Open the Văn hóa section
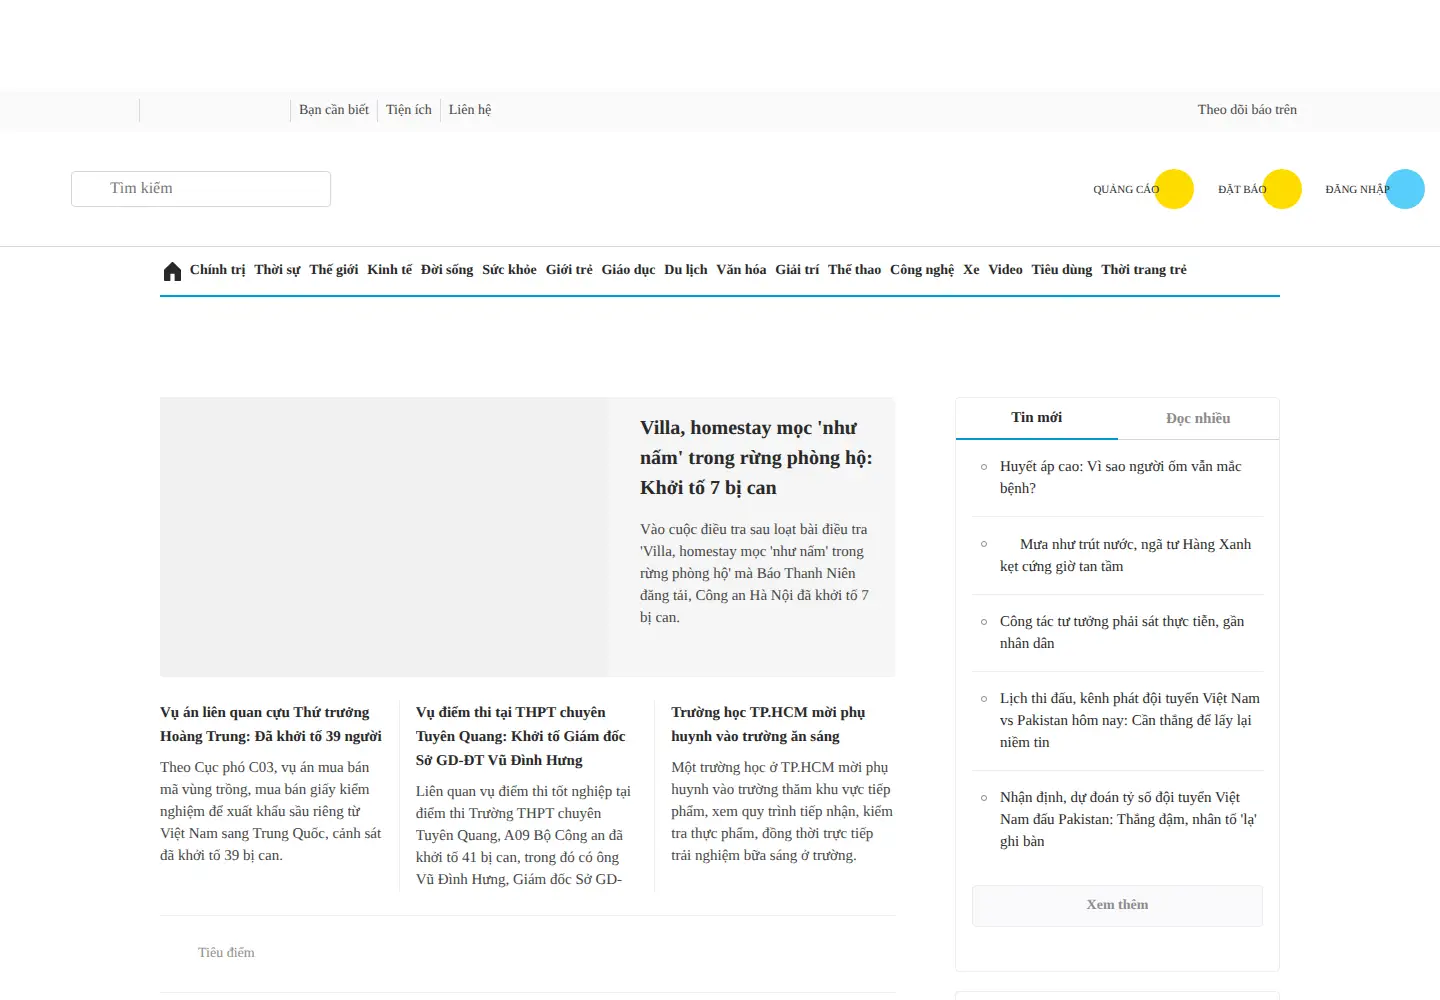Screen dimensions: 1440x1000 point(741,270)
